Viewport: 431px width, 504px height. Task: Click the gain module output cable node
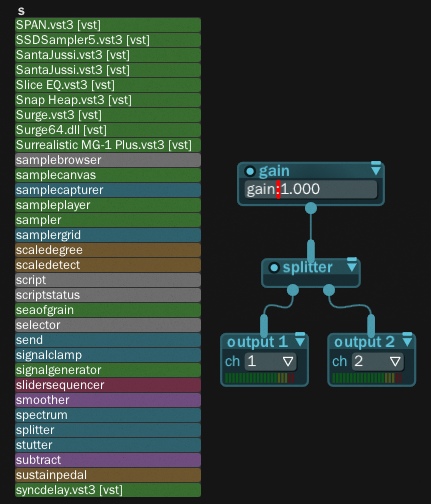click(311, 208)
